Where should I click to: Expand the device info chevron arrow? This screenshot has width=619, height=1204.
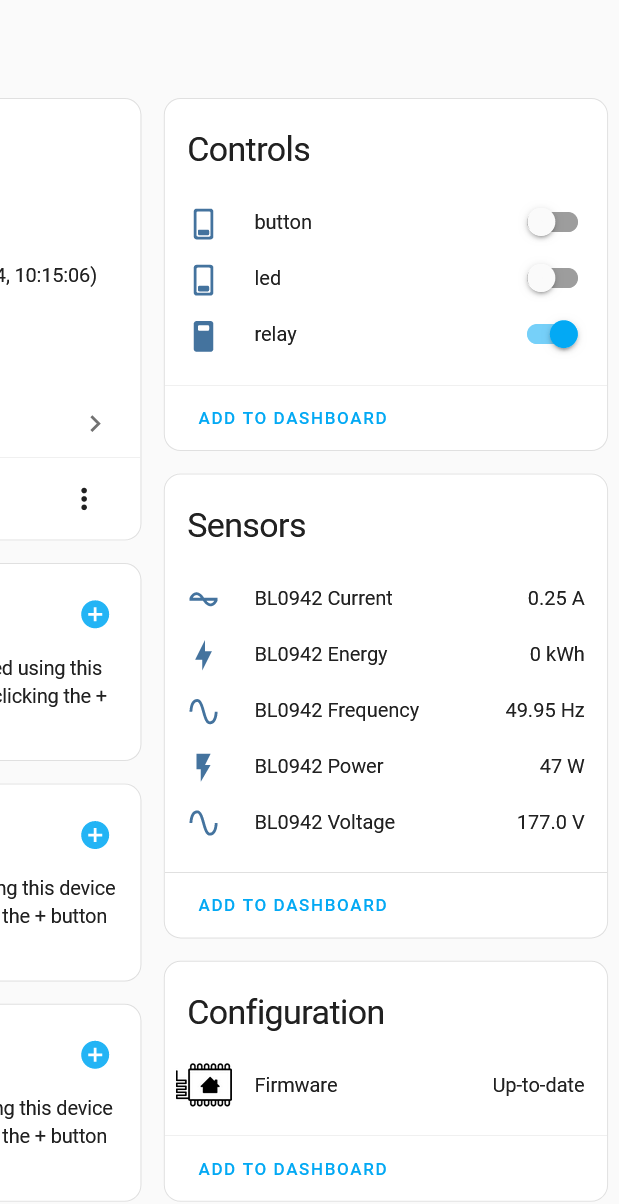[95, 424]
